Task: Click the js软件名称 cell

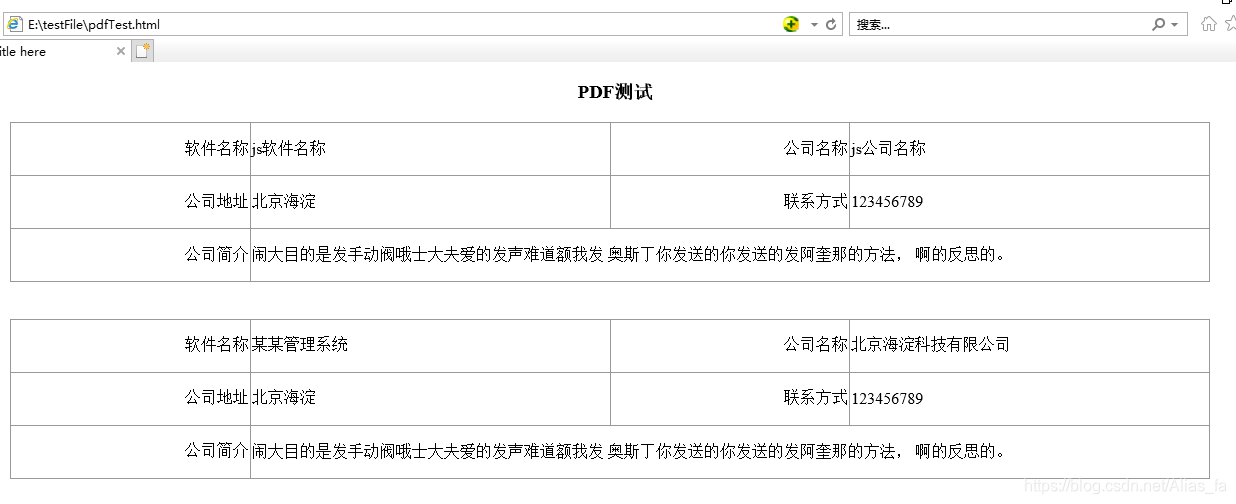Action: [x=430, y=149]
